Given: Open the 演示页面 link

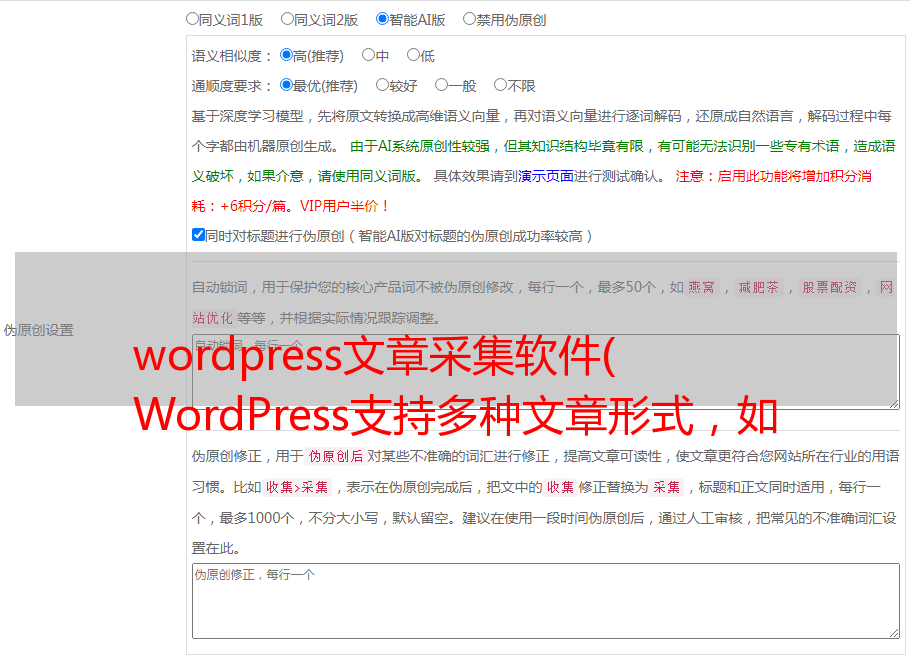Looking at the screenshot, I should point(546,176).
